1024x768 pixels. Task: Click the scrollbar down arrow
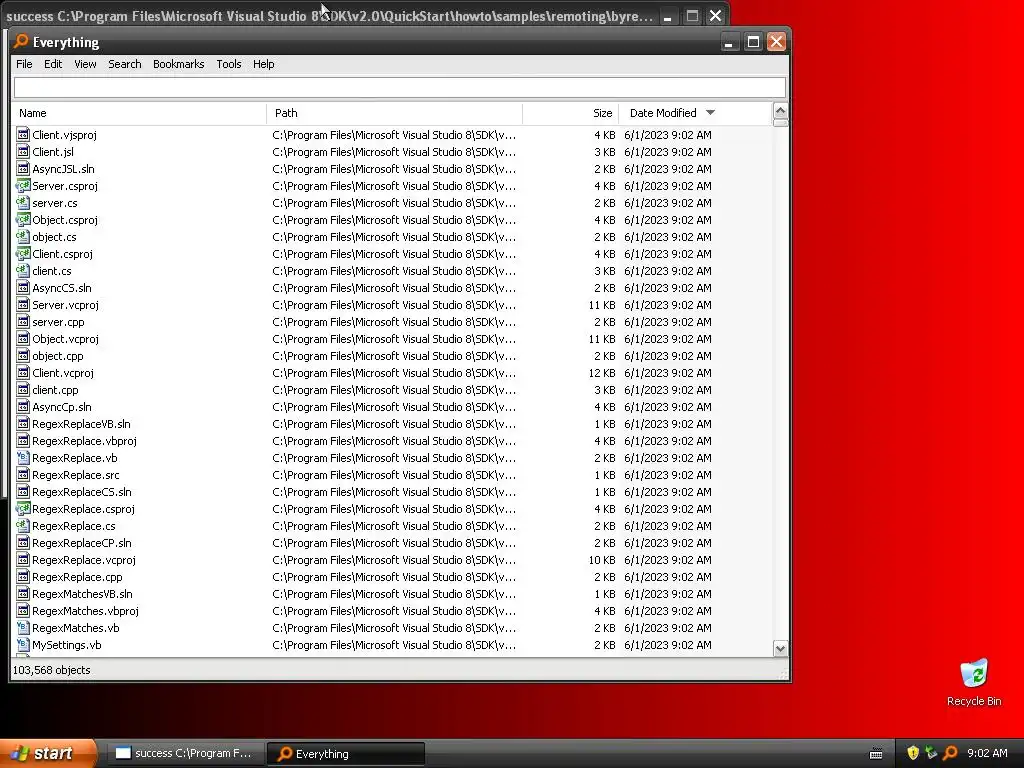click(x=780, y=648)
